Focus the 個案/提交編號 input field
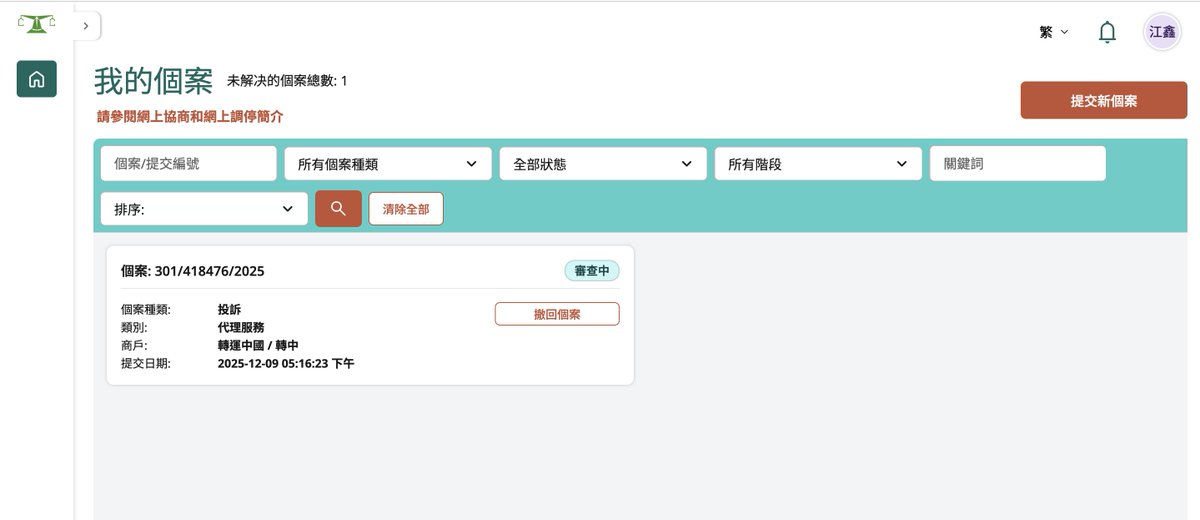 pyautogui.click(x=189, y=164)
